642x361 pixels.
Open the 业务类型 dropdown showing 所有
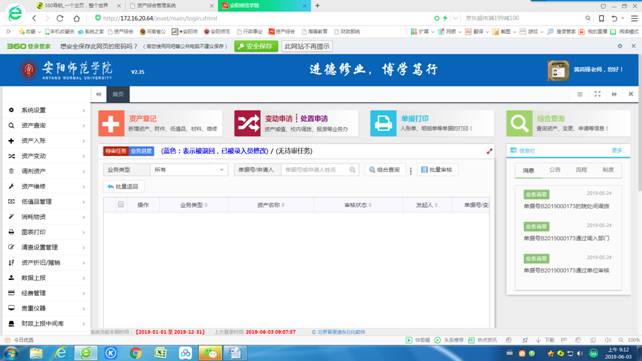pyautogui.click(x=189, y=169)
